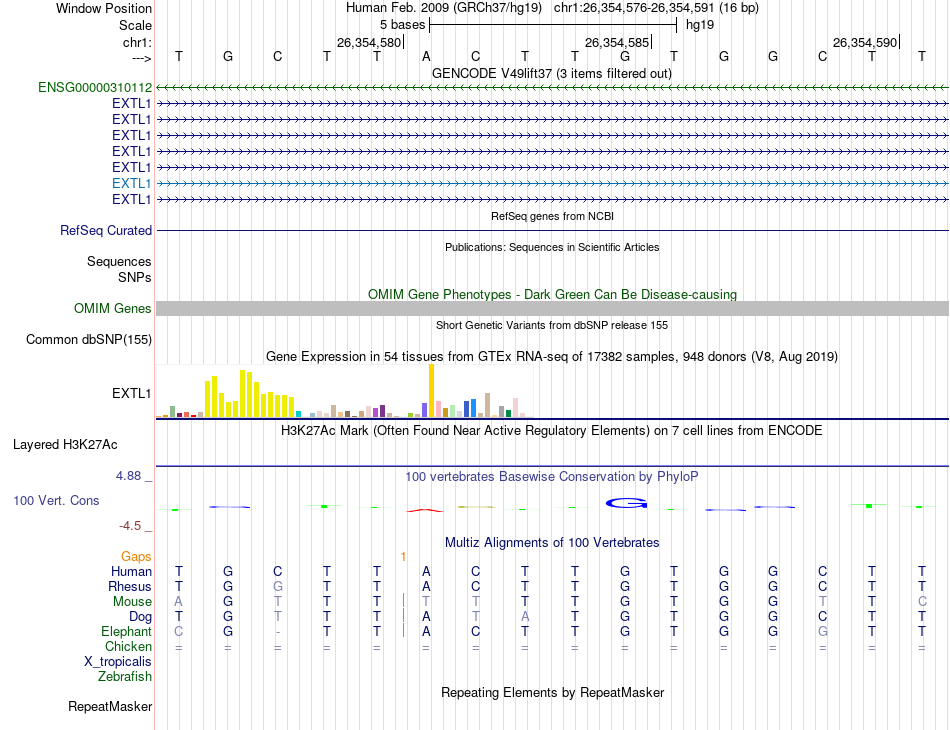This screenshot has width=950, height=730.
Task: Select the Chicken alignment row label
Action: point(128,646)
